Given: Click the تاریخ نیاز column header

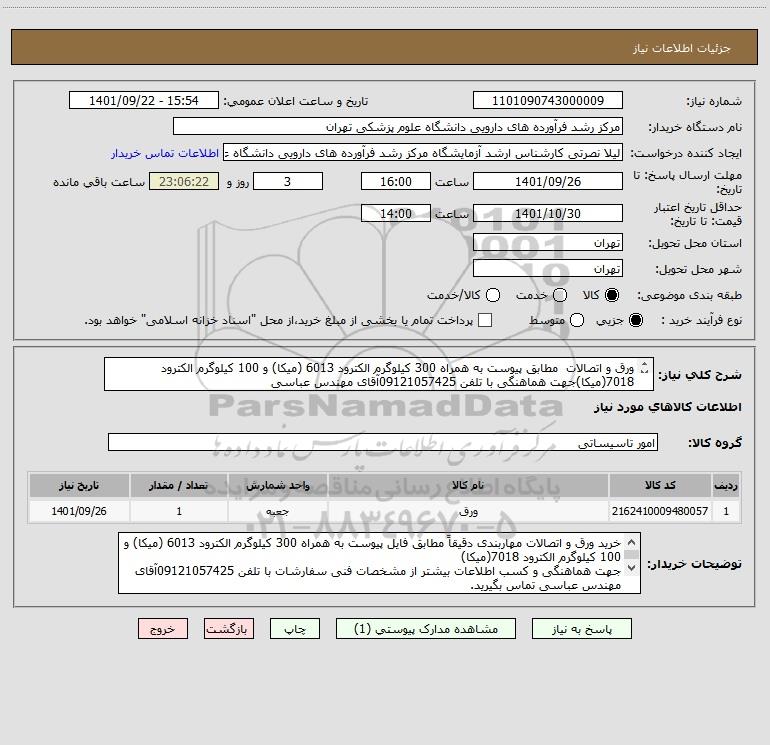Looking at the screenshot, I should tap(79, 486).
